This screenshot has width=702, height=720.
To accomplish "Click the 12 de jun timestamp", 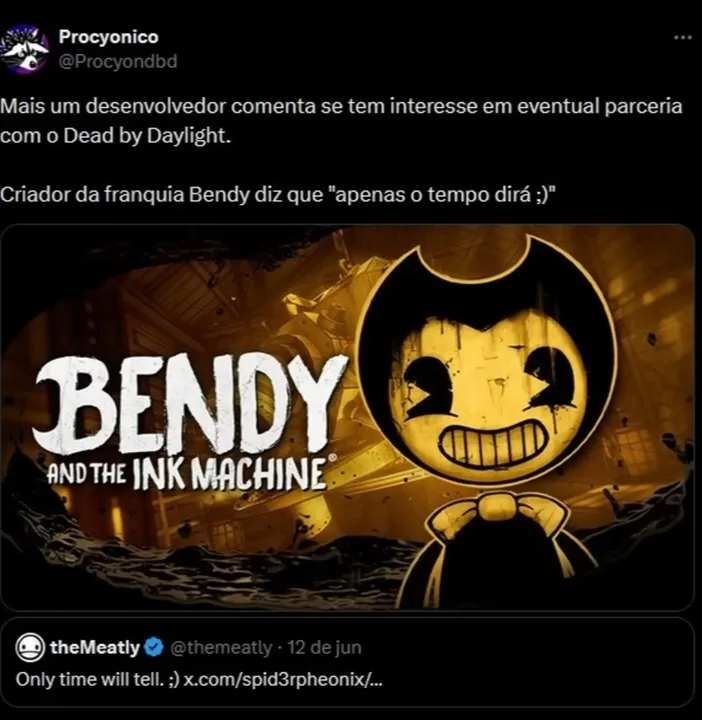I will (x=324, y=647).
